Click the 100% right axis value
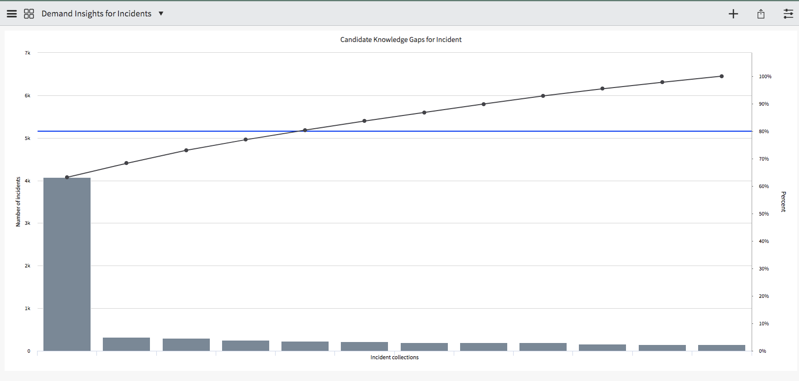 coord(765,76)
